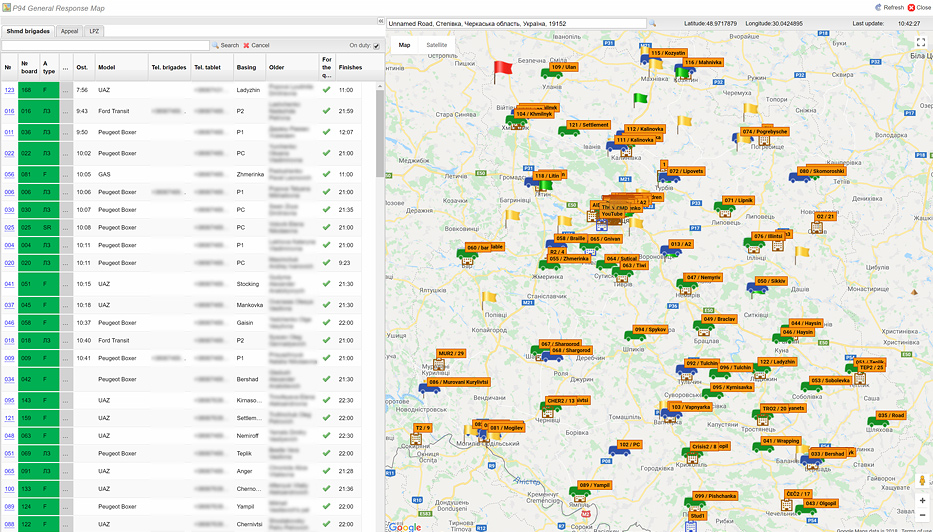
Task: Zoom in on the map
Action: pyautogui.click(x=922, y=500)
